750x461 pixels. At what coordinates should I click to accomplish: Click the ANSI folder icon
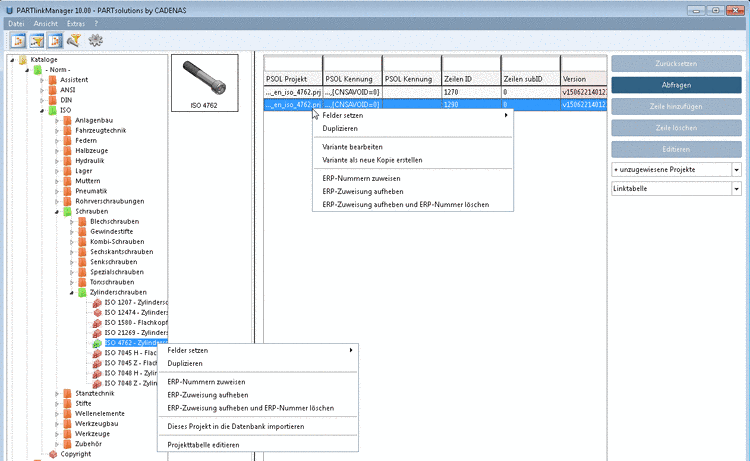[52, 90]
